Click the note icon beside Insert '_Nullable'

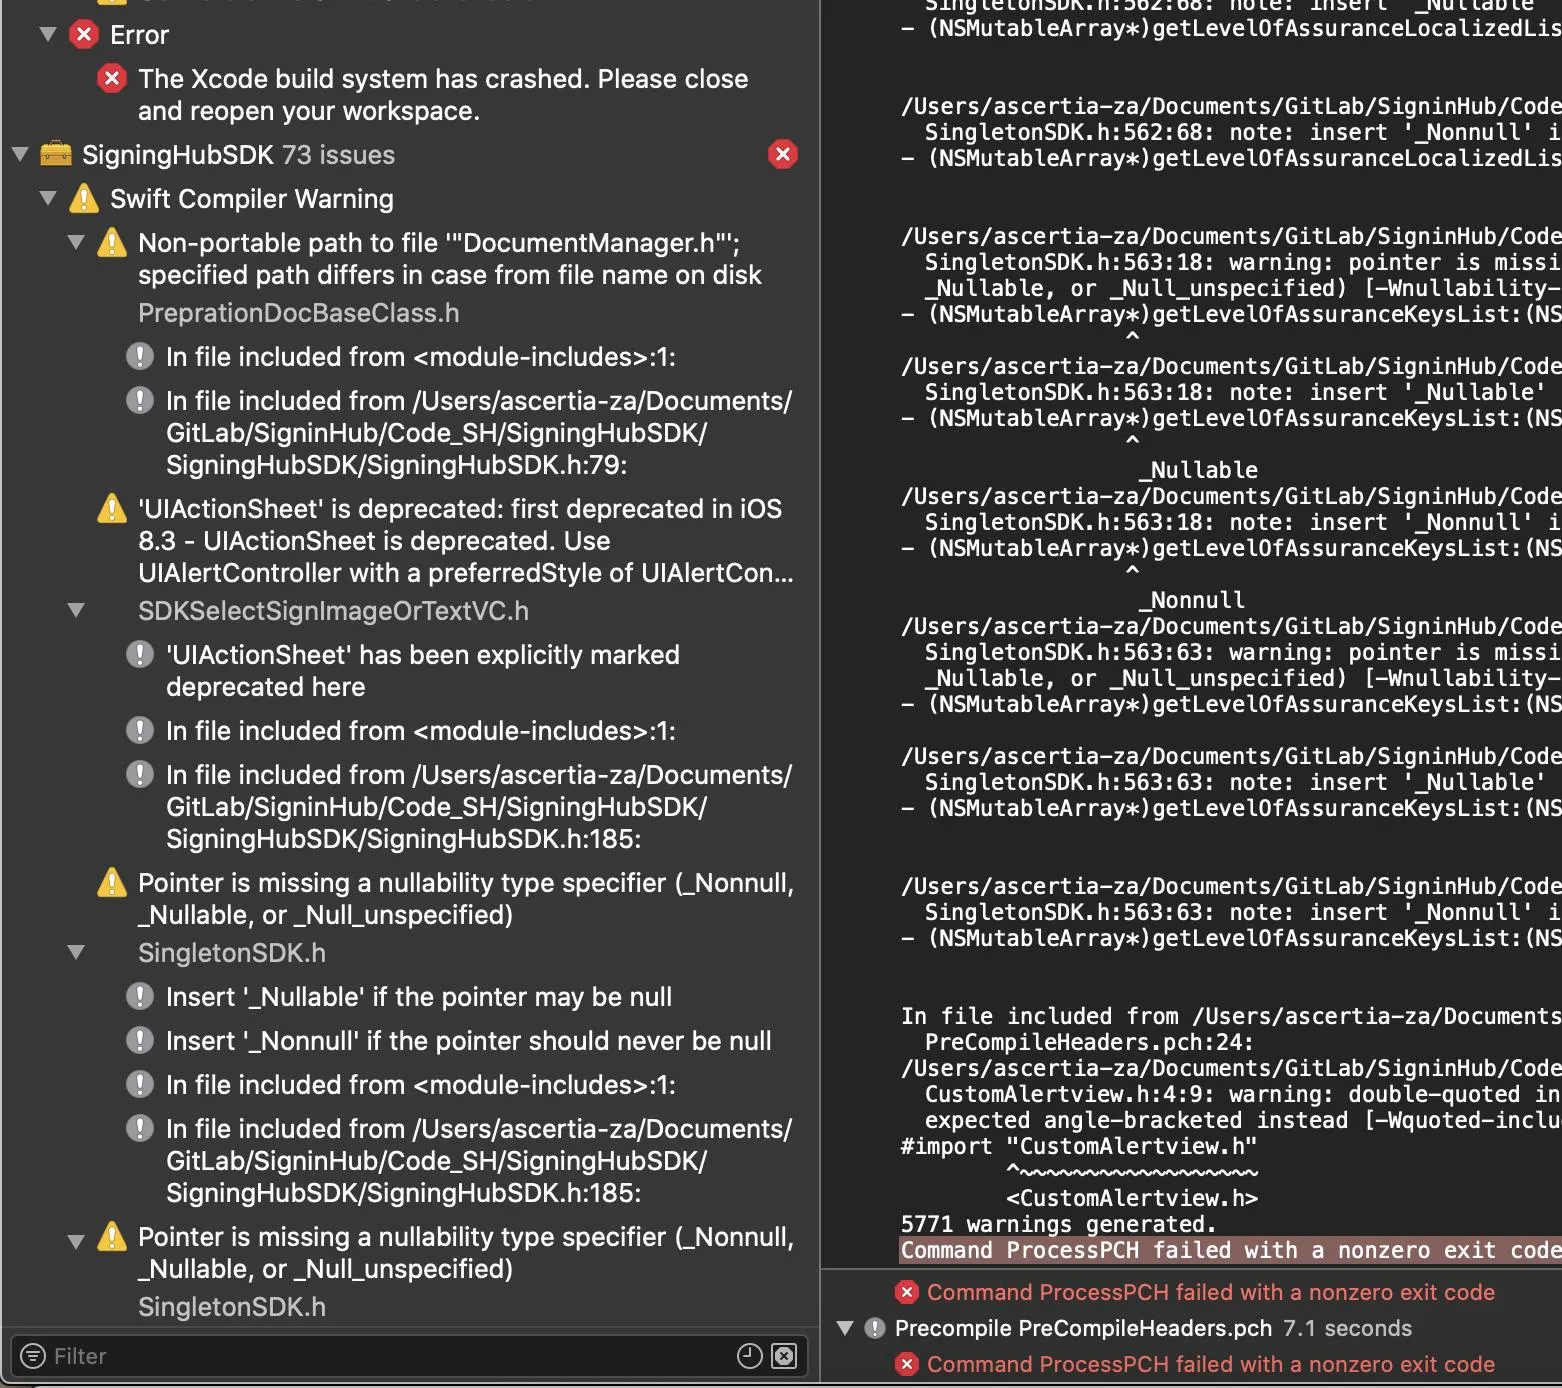[140, 996]
